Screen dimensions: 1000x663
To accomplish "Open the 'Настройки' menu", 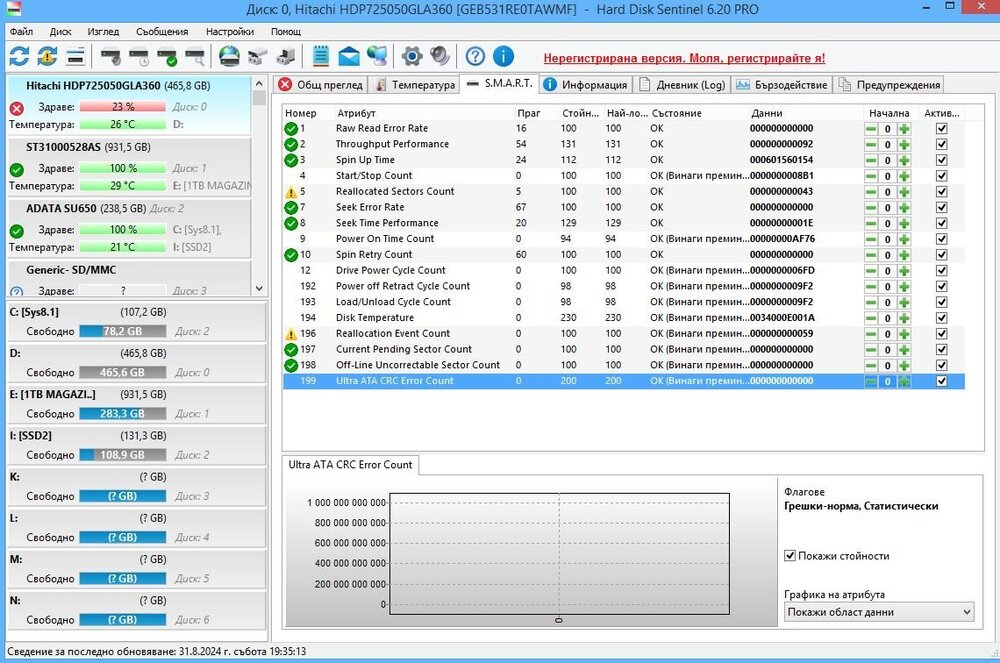I will (x=229, y=31).
